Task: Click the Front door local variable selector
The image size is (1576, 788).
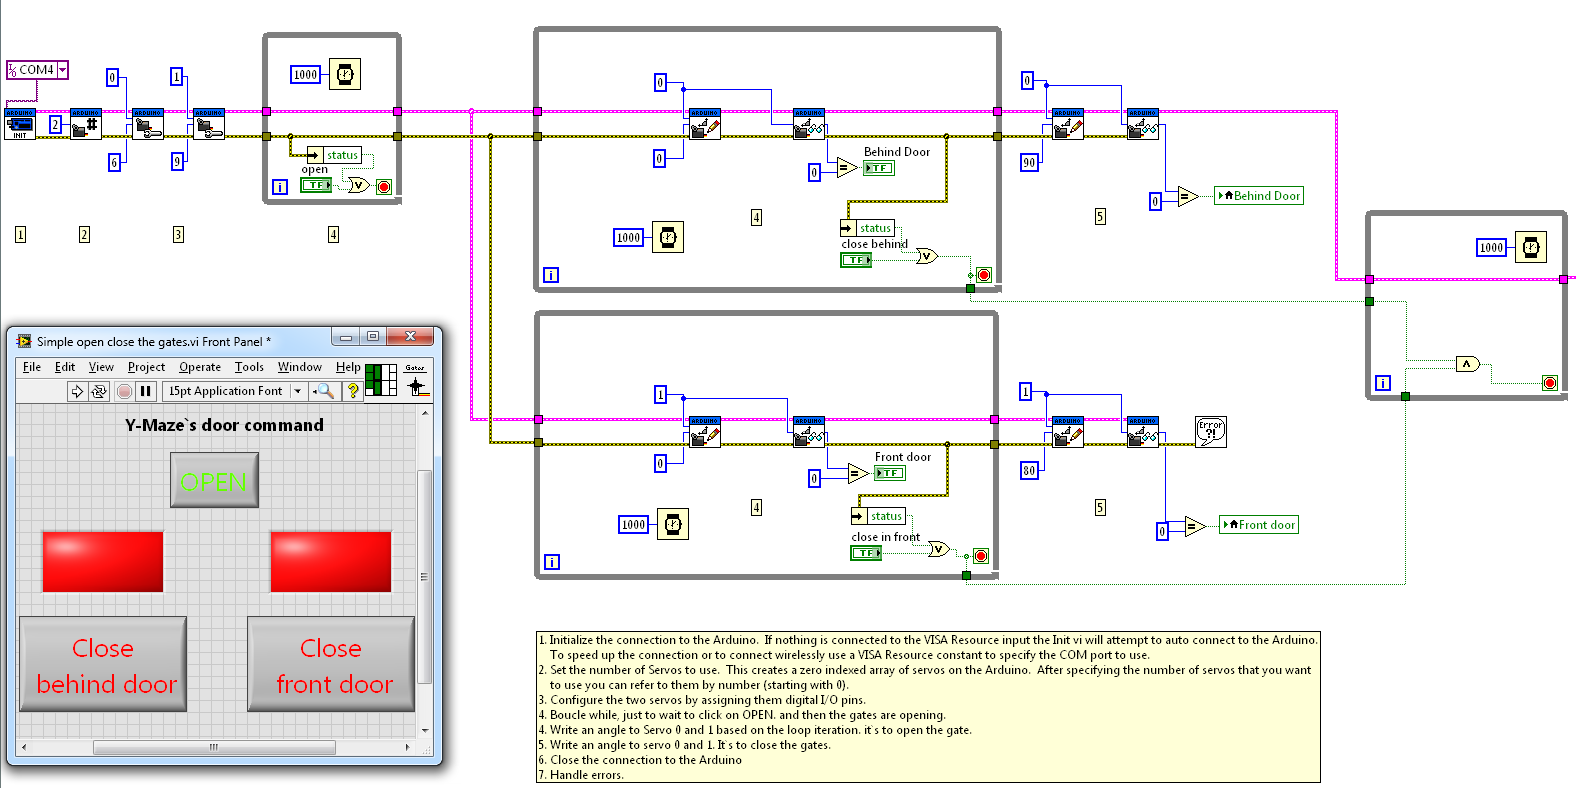Action: [x=1259, y=525]
